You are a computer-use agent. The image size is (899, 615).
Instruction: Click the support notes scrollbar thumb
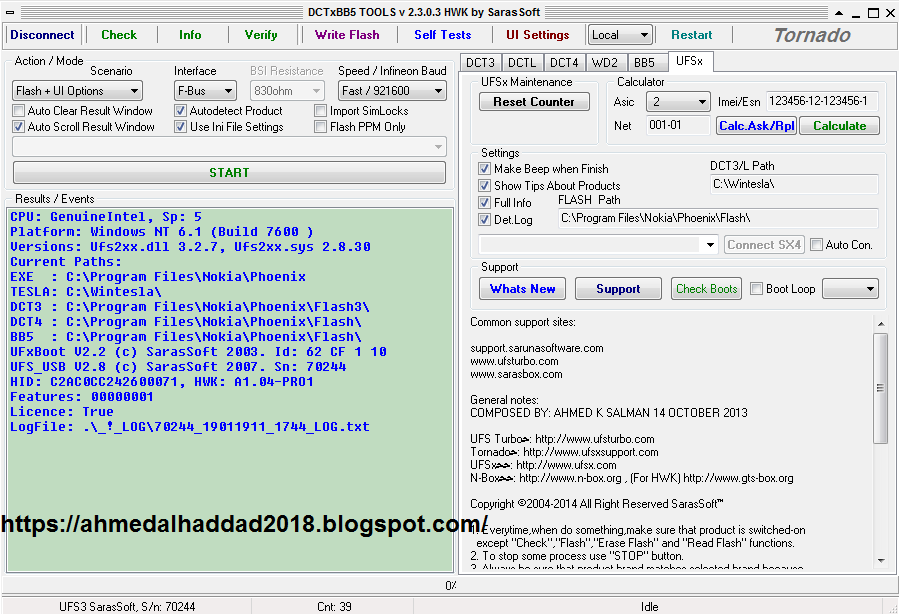coord(881,388)
